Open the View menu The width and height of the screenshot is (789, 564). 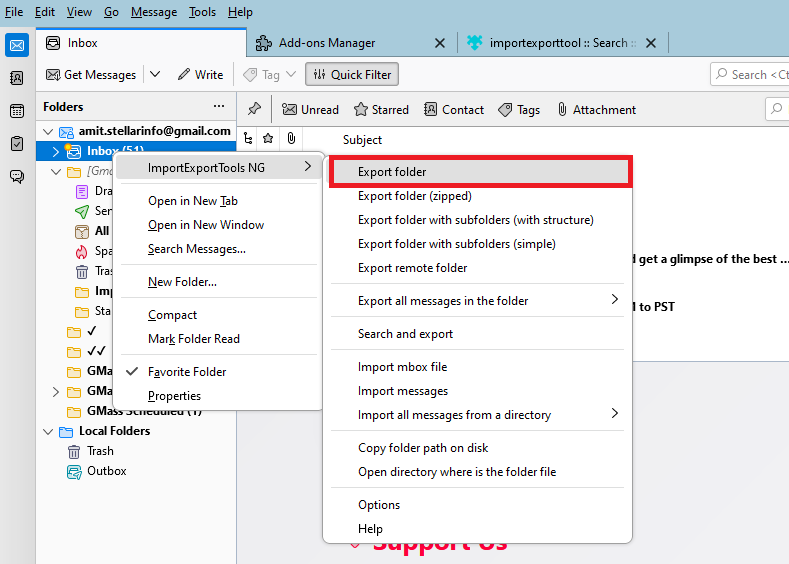click(80, 12)
